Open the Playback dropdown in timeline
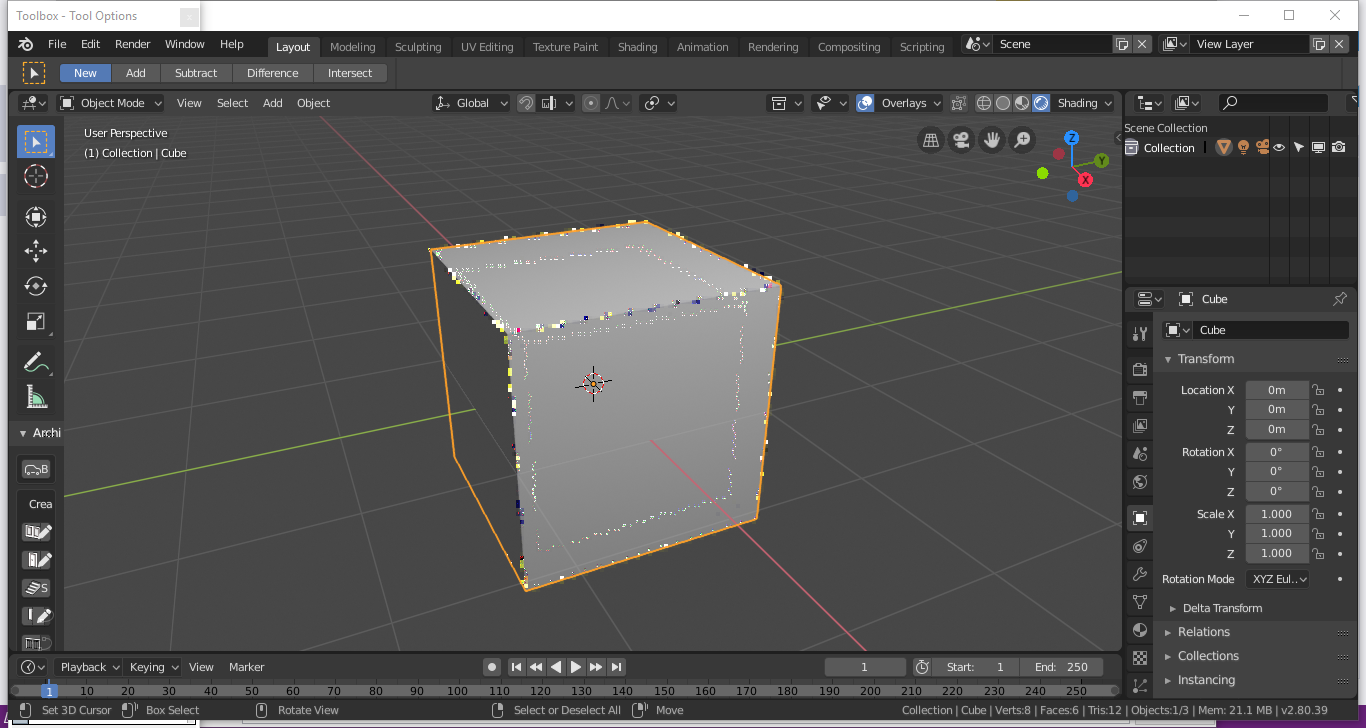This screenshot has height=728, width=1366. 88,667
